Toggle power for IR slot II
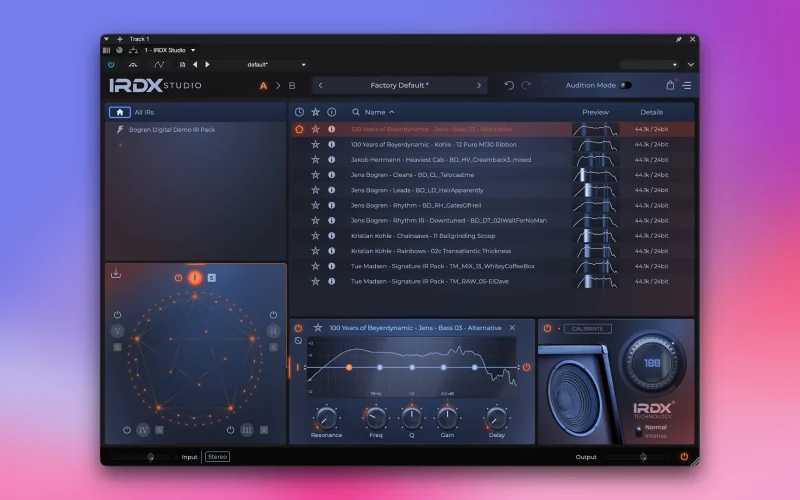 [x=273, y=315]
